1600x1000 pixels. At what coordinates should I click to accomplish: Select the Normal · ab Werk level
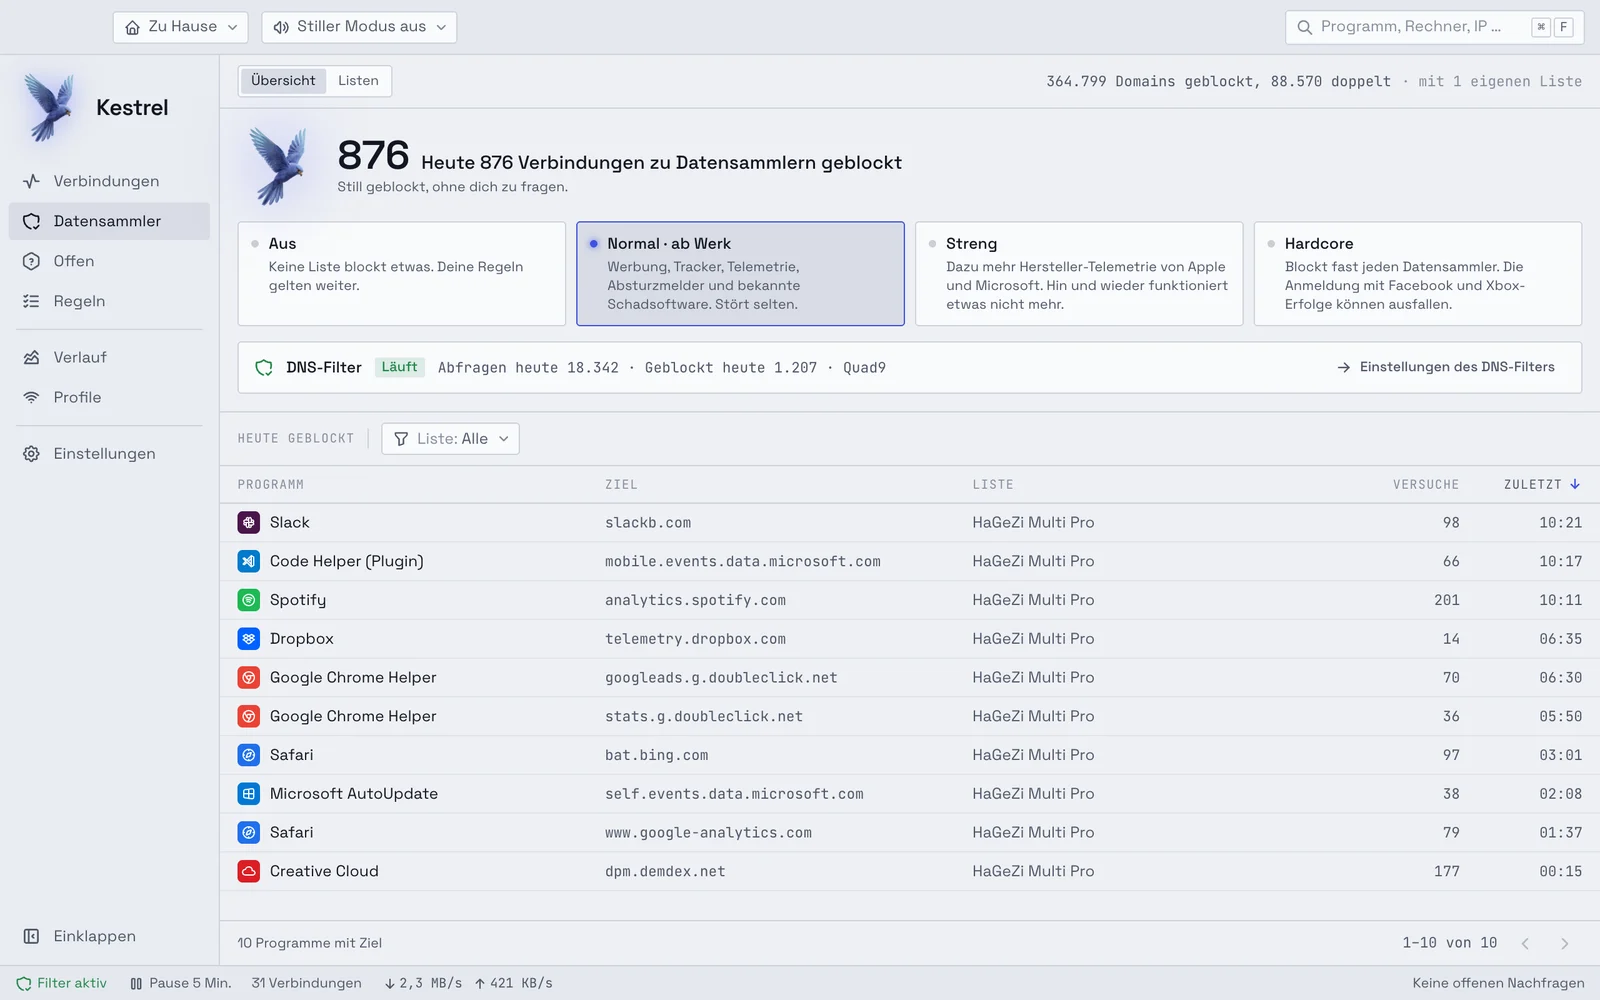pyautogui.click(x=740, y=274)
